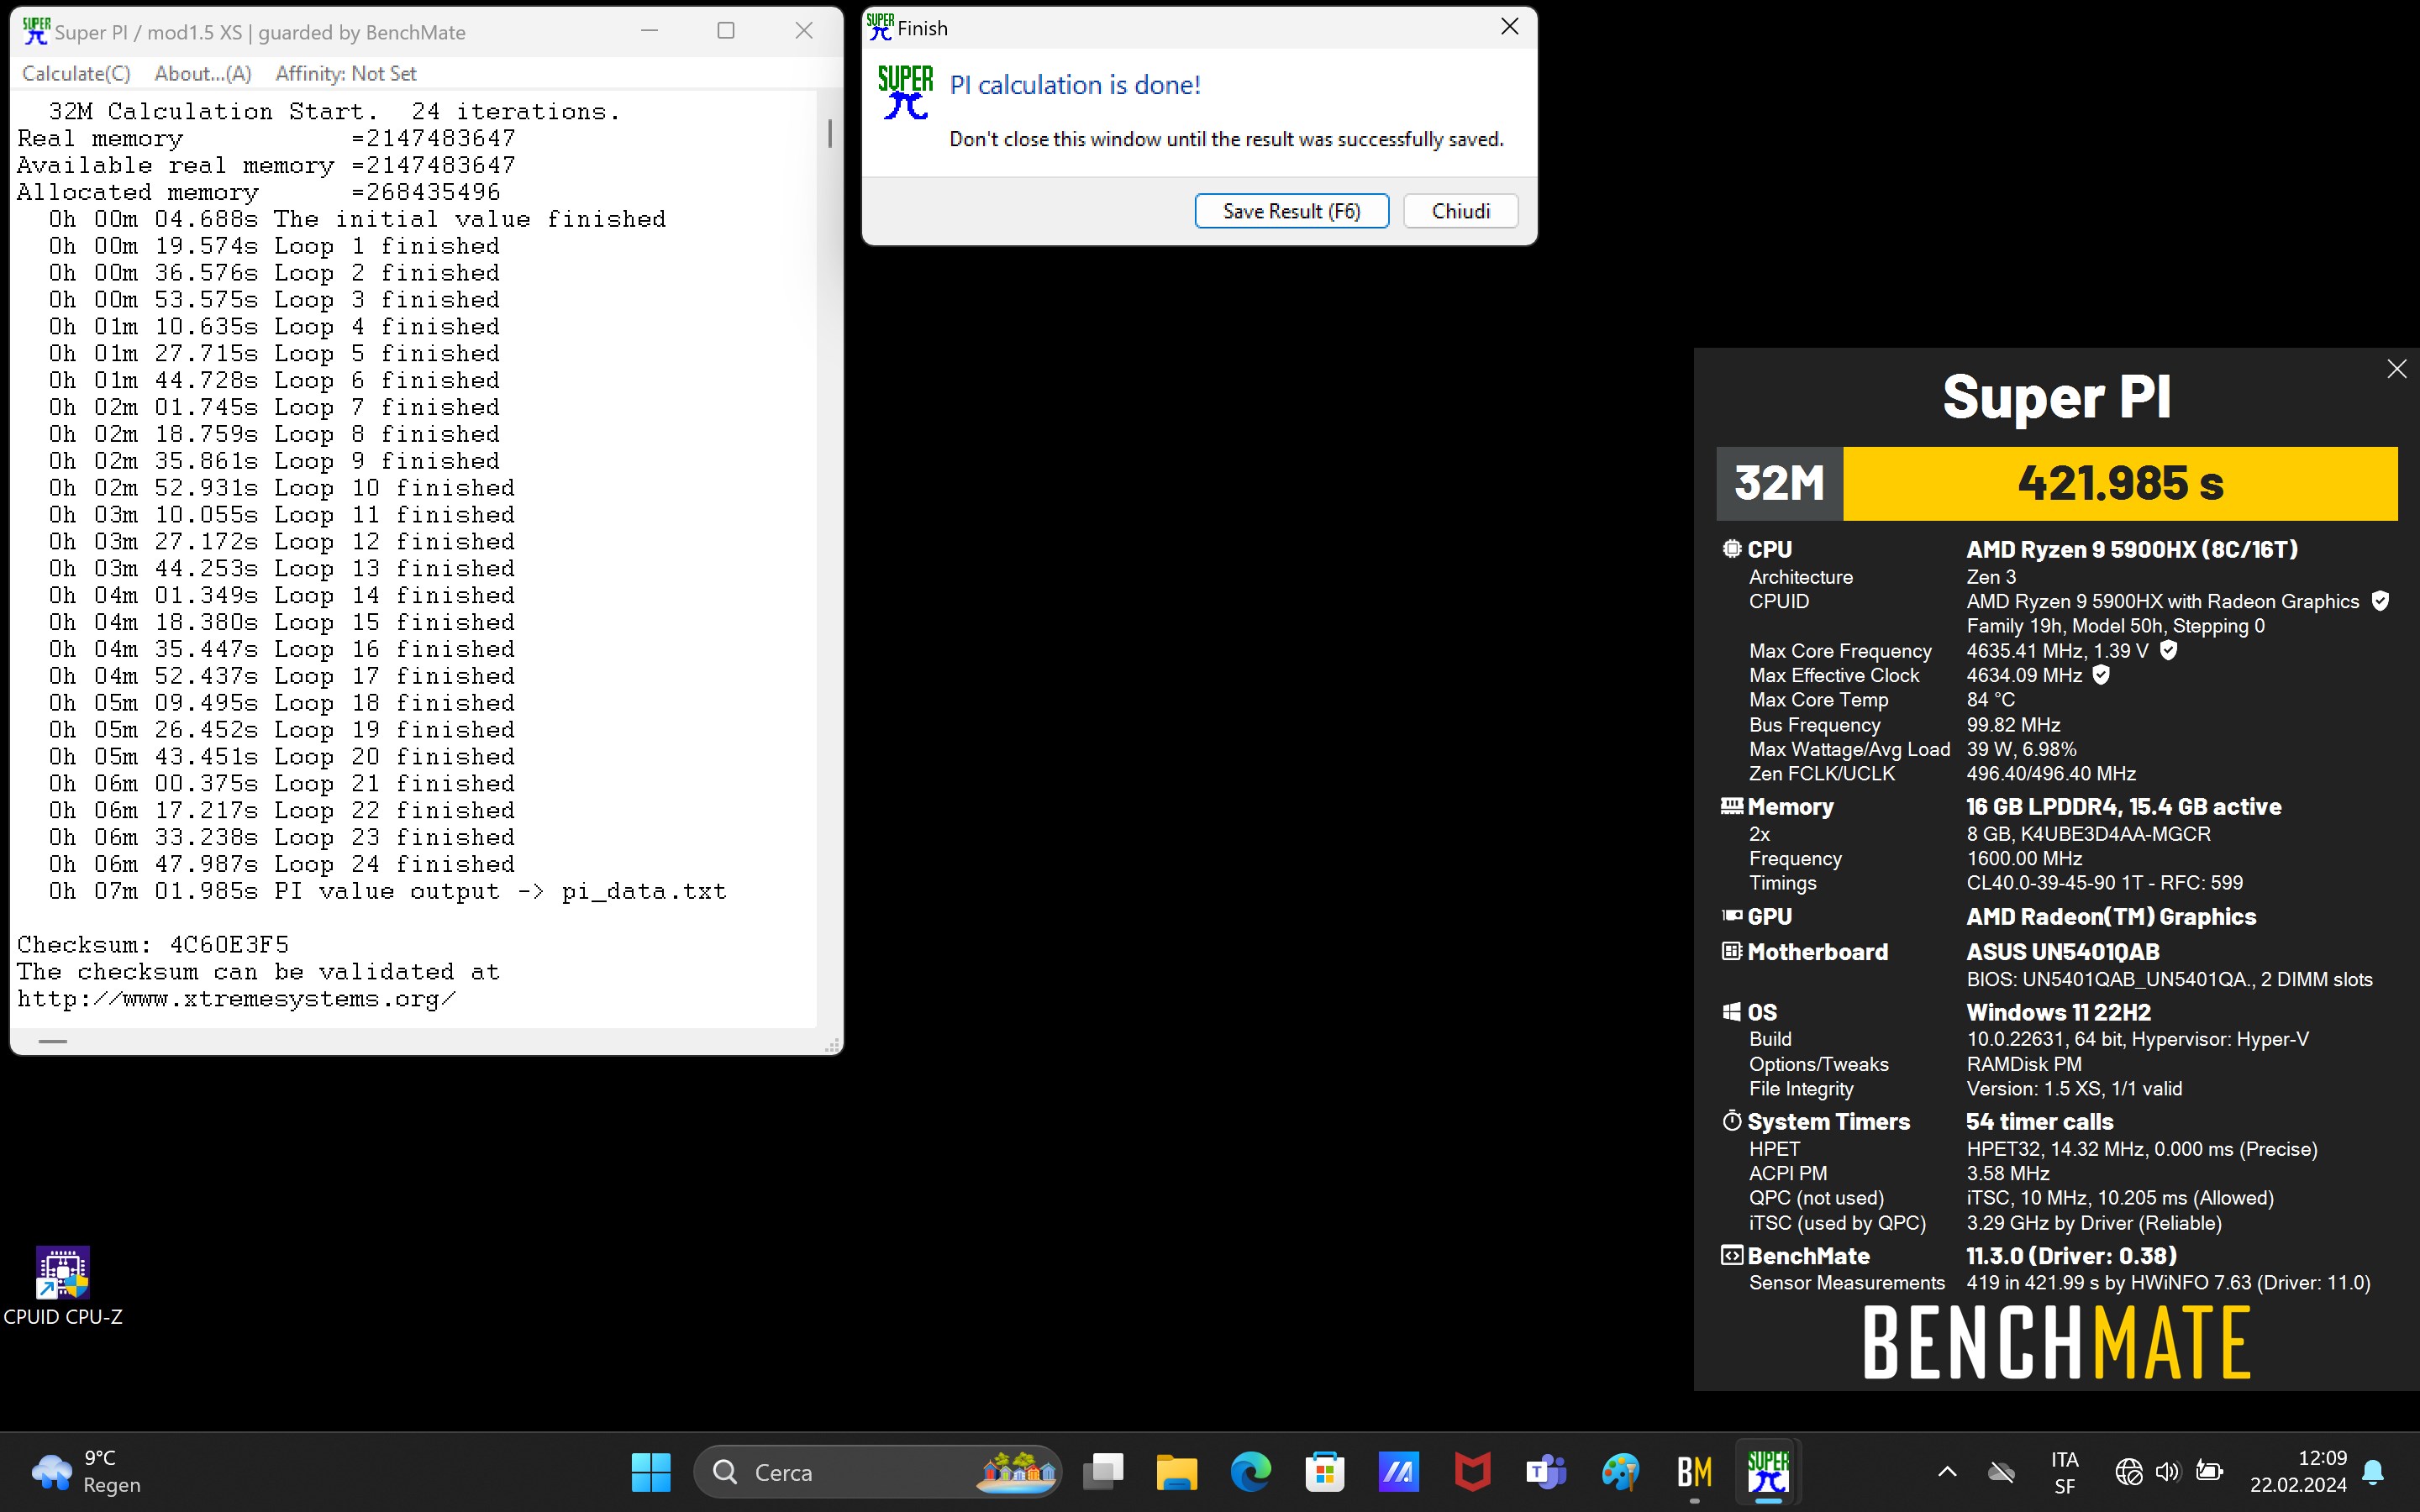Open the Affinity: Not Set menu
The height and width of the screenshot is (1512, 2420).
tap(346, 73)
